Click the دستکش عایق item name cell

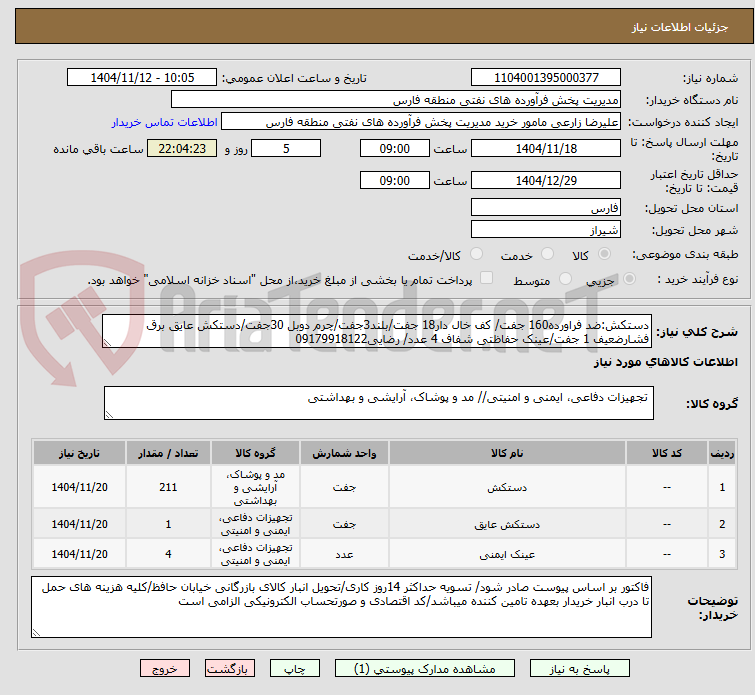click(507, 524)
